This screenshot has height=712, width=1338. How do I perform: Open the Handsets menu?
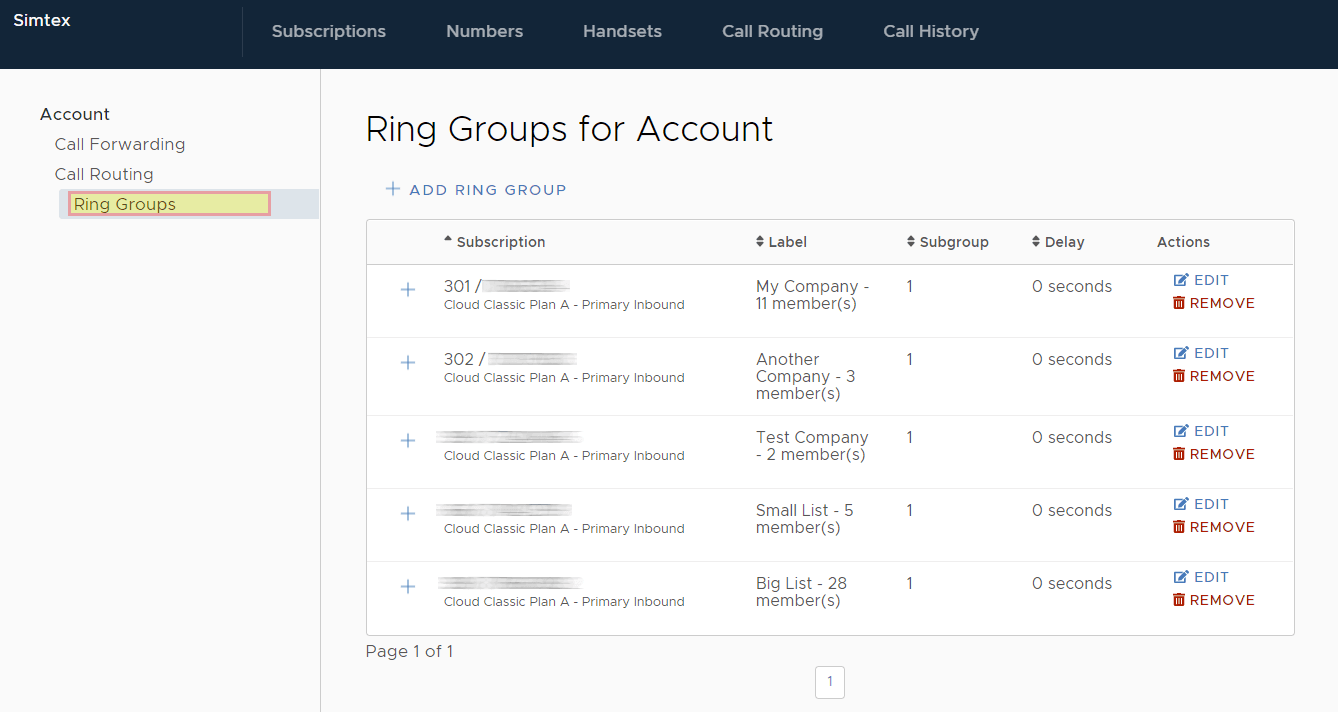(622, 32)
